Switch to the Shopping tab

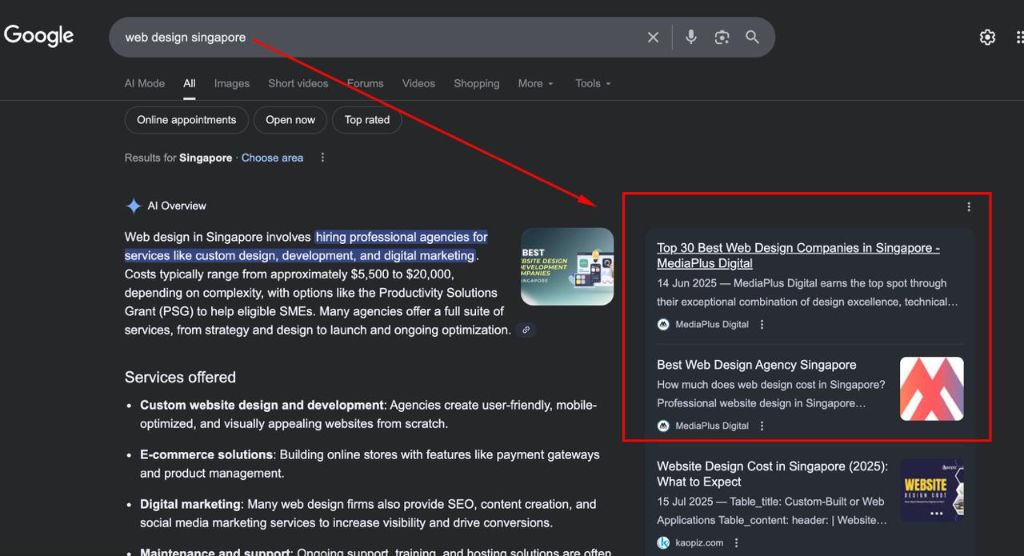pos(477,84)
